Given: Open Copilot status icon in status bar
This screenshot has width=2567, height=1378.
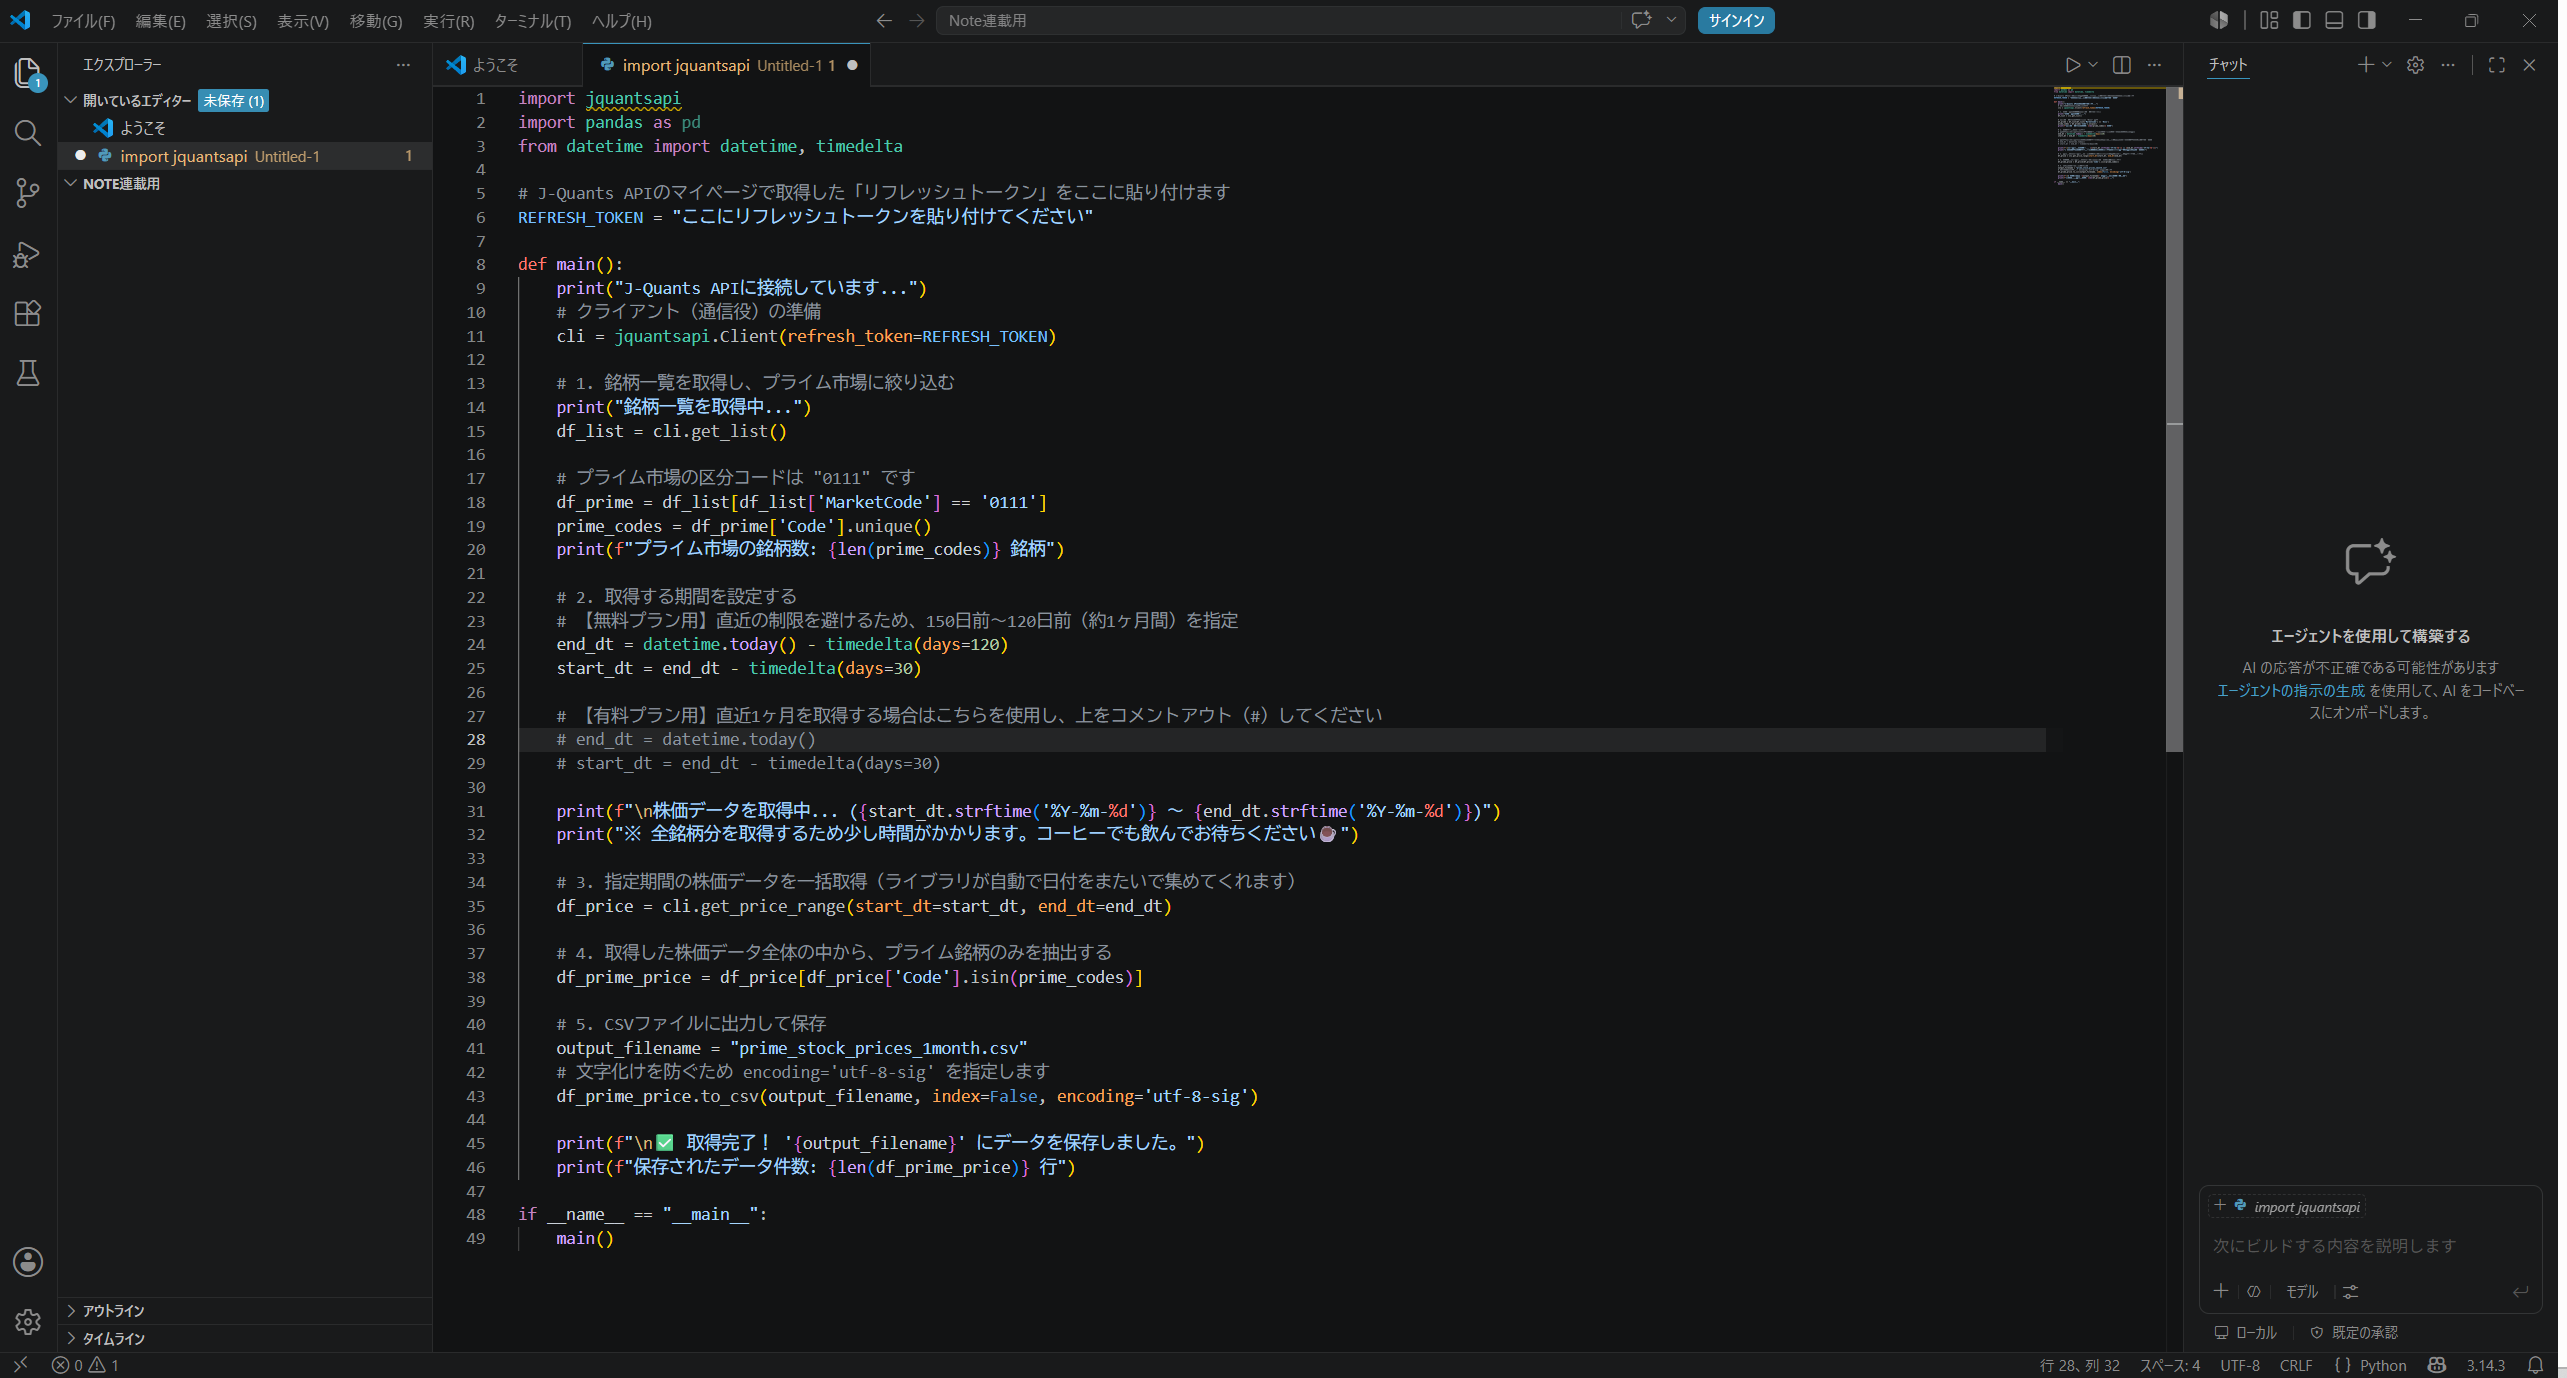Looking at the screenshot, I should point(2437,1365).
